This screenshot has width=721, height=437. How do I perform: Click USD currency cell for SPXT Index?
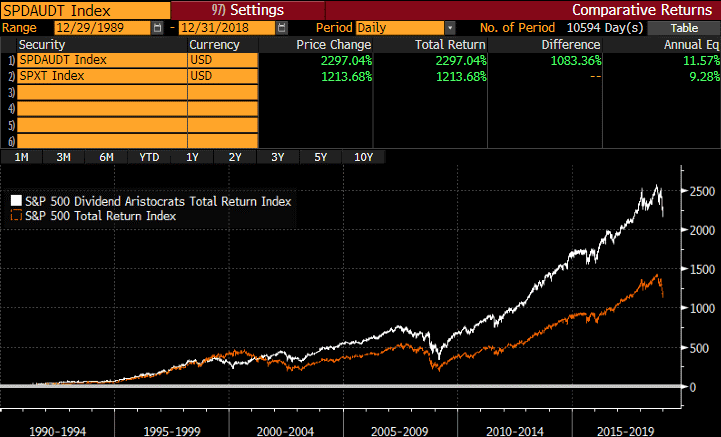coord(223,76)
